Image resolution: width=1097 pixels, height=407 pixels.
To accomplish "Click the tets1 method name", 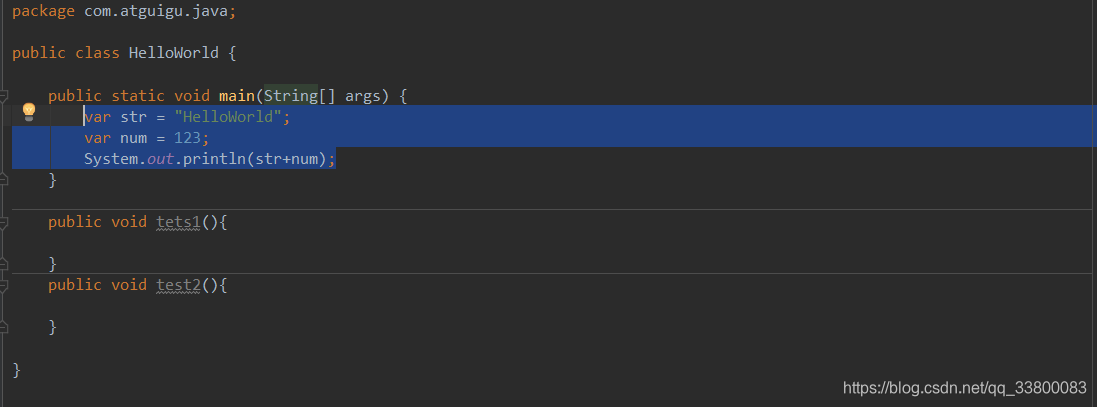I will click(x=178, y=222).
